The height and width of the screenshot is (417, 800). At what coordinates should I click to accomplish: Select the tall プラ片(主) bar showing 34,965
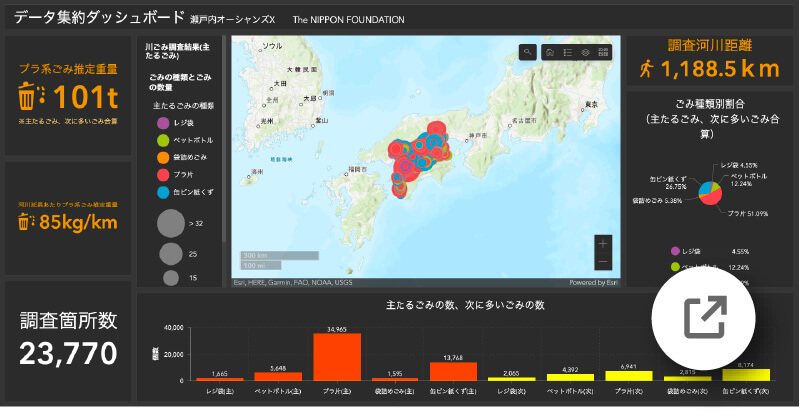pyautogui.click(x=337, y=356)
